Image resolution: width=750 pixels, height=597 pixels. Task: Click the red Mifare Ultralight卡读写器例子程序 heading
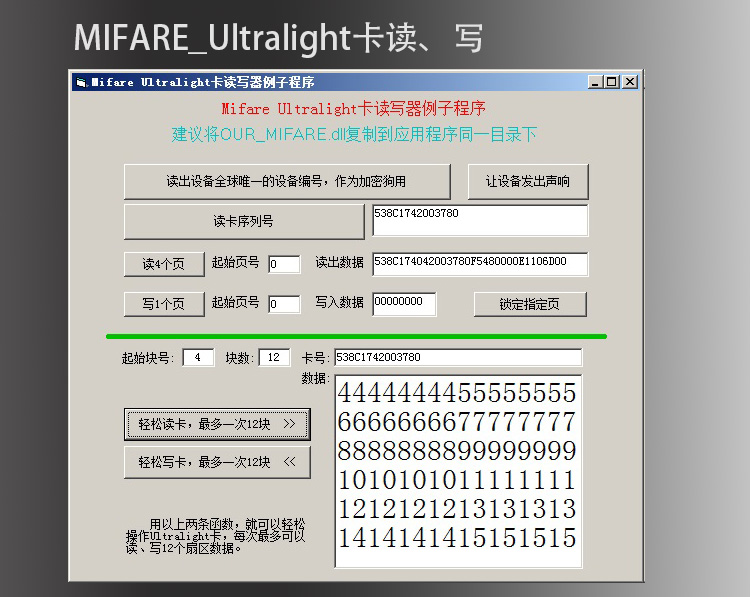tap(353, 109)
